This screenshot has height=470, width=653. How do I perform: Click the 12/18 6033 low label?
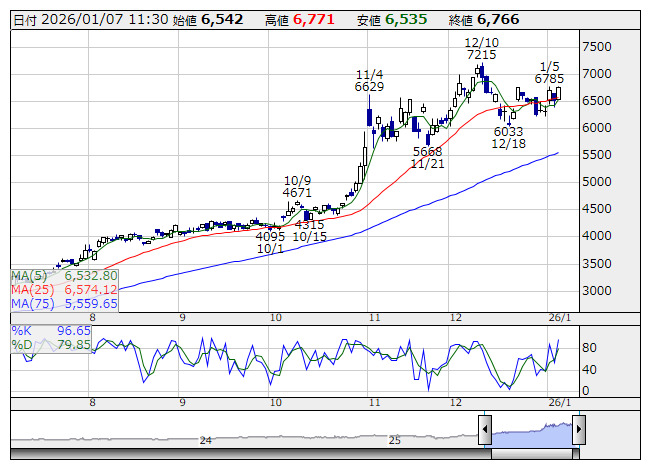click(508, 138)
